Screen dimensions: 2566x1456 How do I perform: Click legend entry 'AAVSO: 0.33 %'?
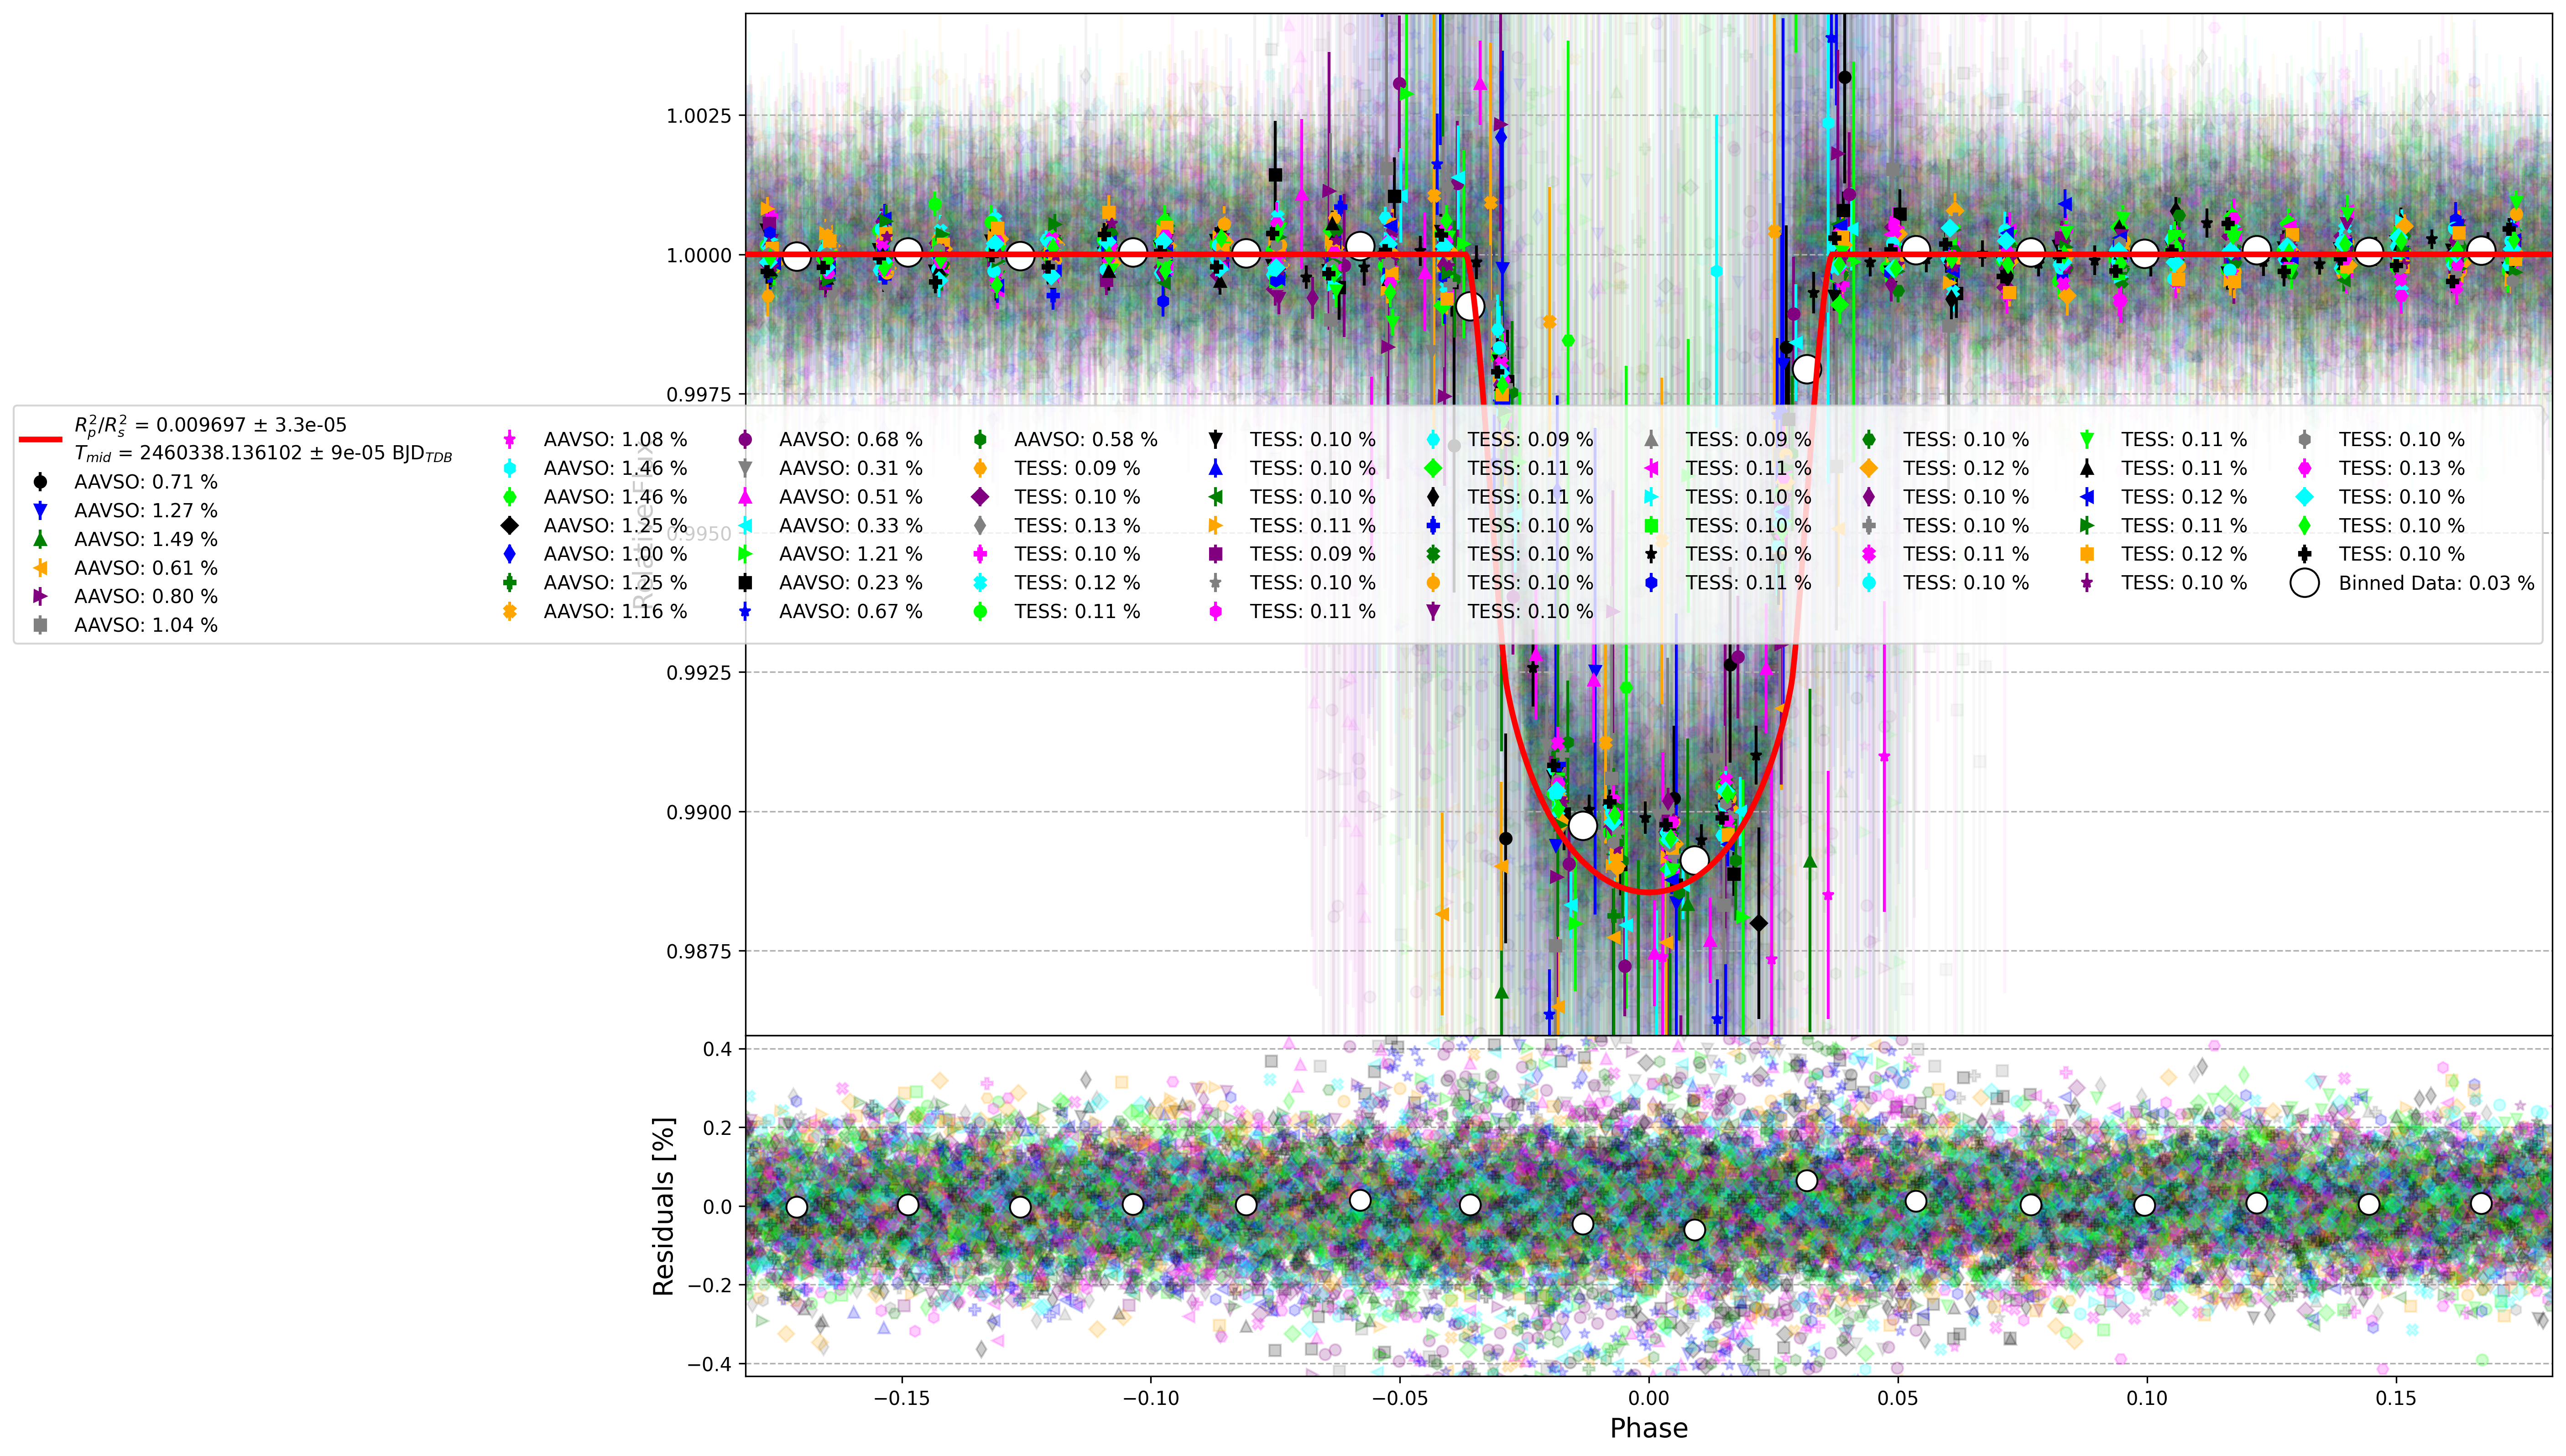click(x=850, y=525)
